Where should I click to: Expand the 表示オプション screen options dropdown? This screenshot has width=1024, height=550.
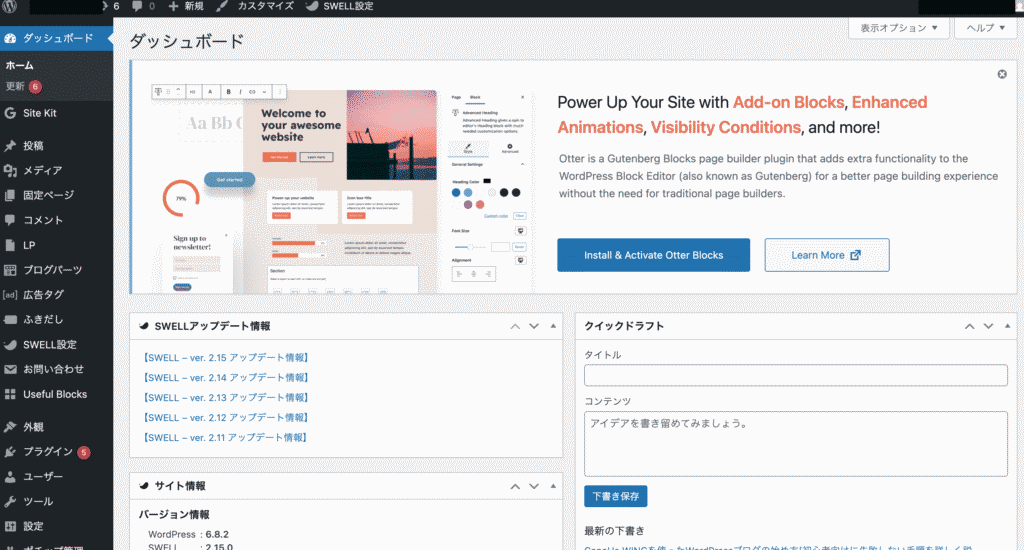pyautogui.click(x=898, y=28)
